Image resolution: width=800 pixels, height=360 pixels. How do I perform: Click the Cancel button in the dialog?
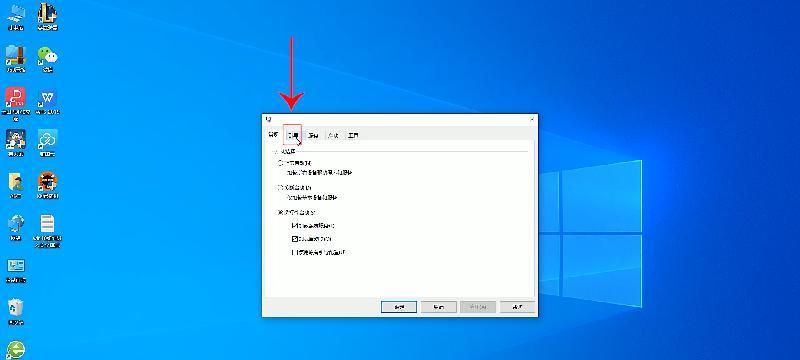click(439, 307)
